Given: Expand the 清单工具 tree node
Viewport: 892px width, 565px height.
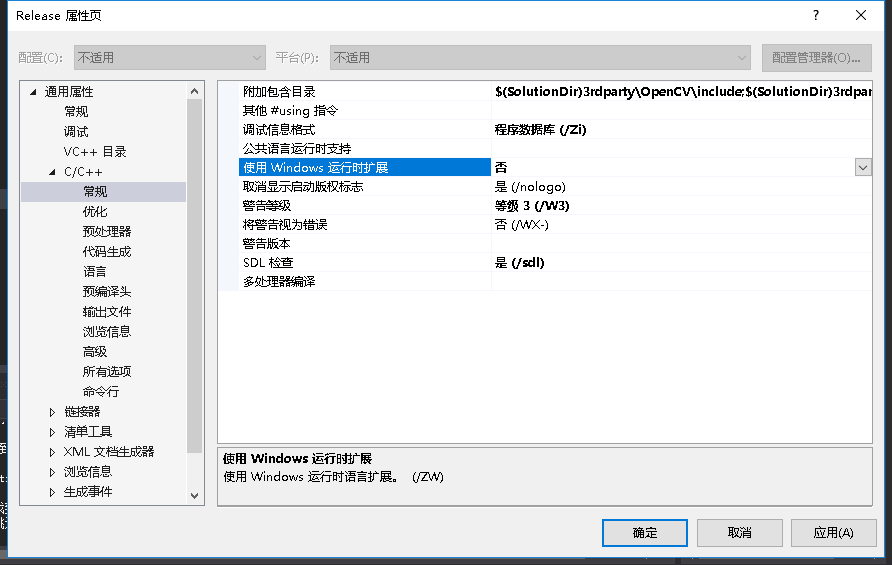Looking at the screenshot, I should (x=52, y=432).
